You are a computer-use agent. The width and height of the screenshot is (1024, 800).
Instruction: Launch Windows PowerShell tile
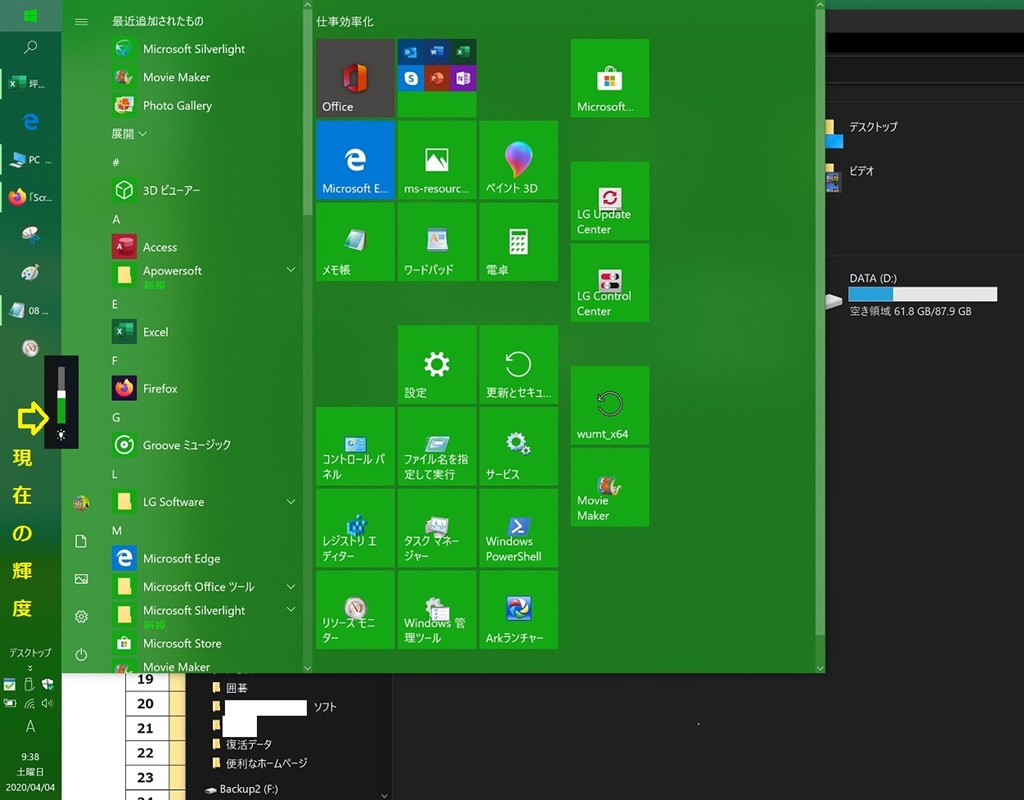(519, 528)
